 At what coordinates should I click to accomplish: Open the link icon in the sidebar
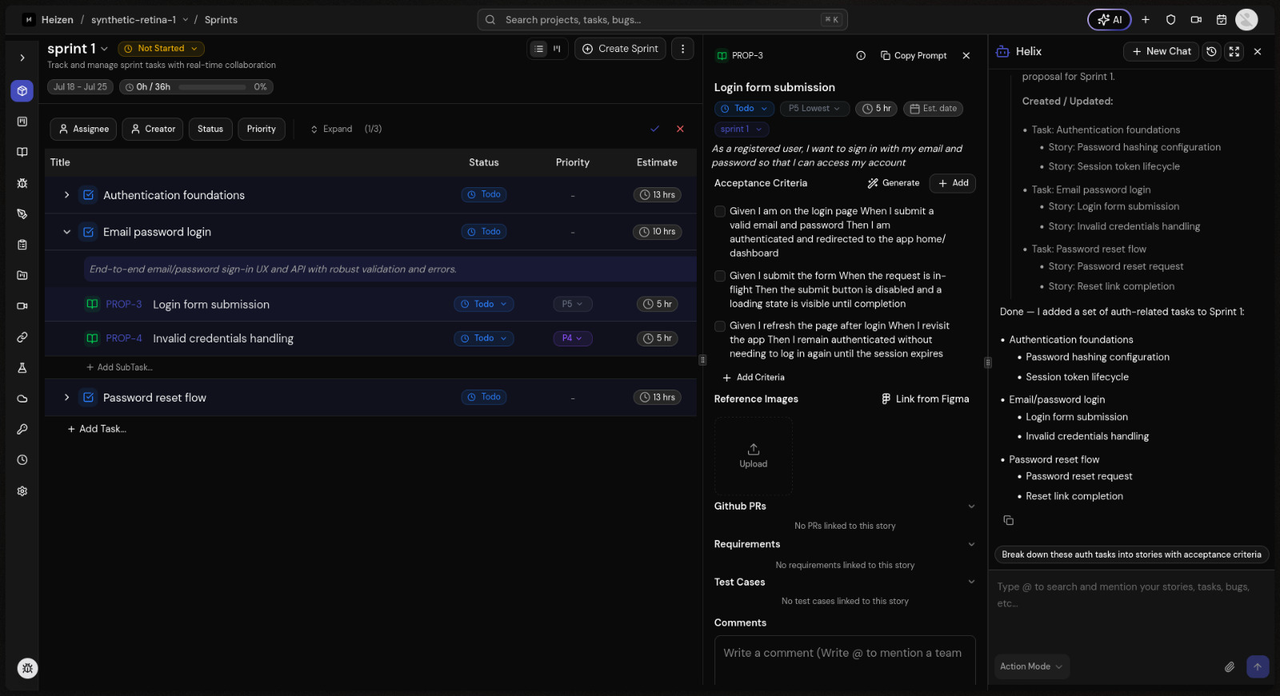click(x=22, y=337)
